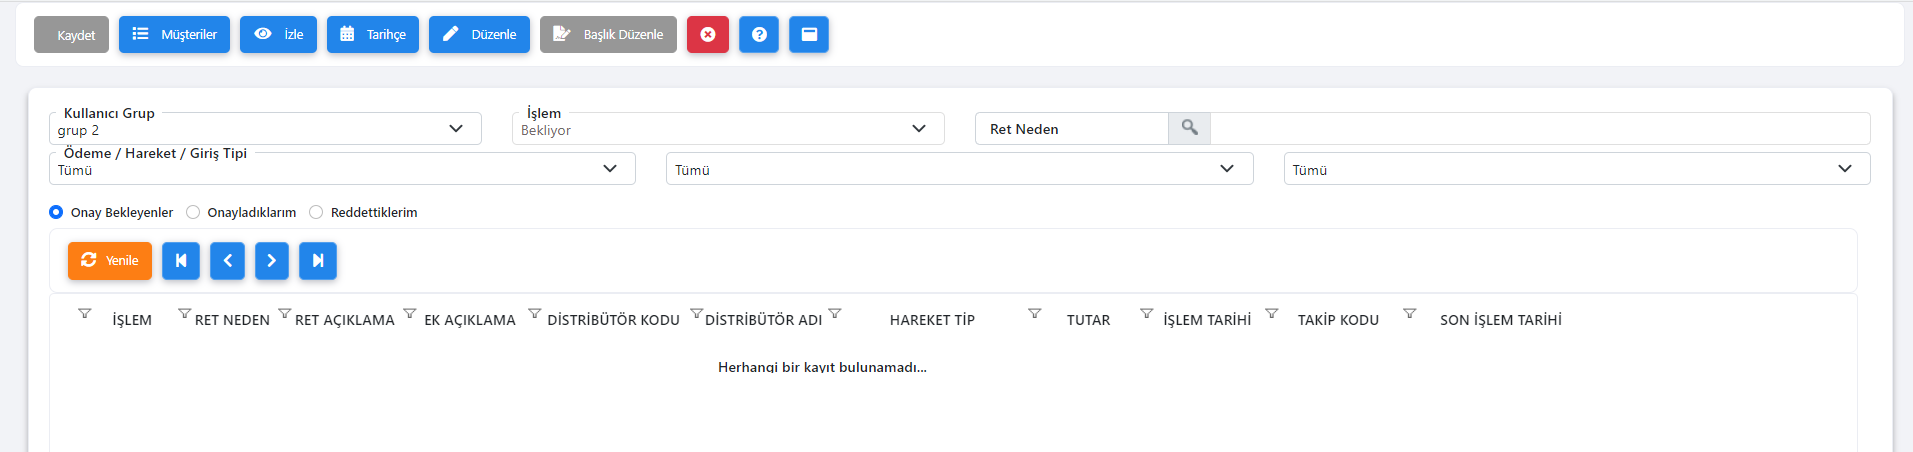Expand the Kullanıcı Grup dropdown
The image size is (1913, 452).
tap(265, 129)
